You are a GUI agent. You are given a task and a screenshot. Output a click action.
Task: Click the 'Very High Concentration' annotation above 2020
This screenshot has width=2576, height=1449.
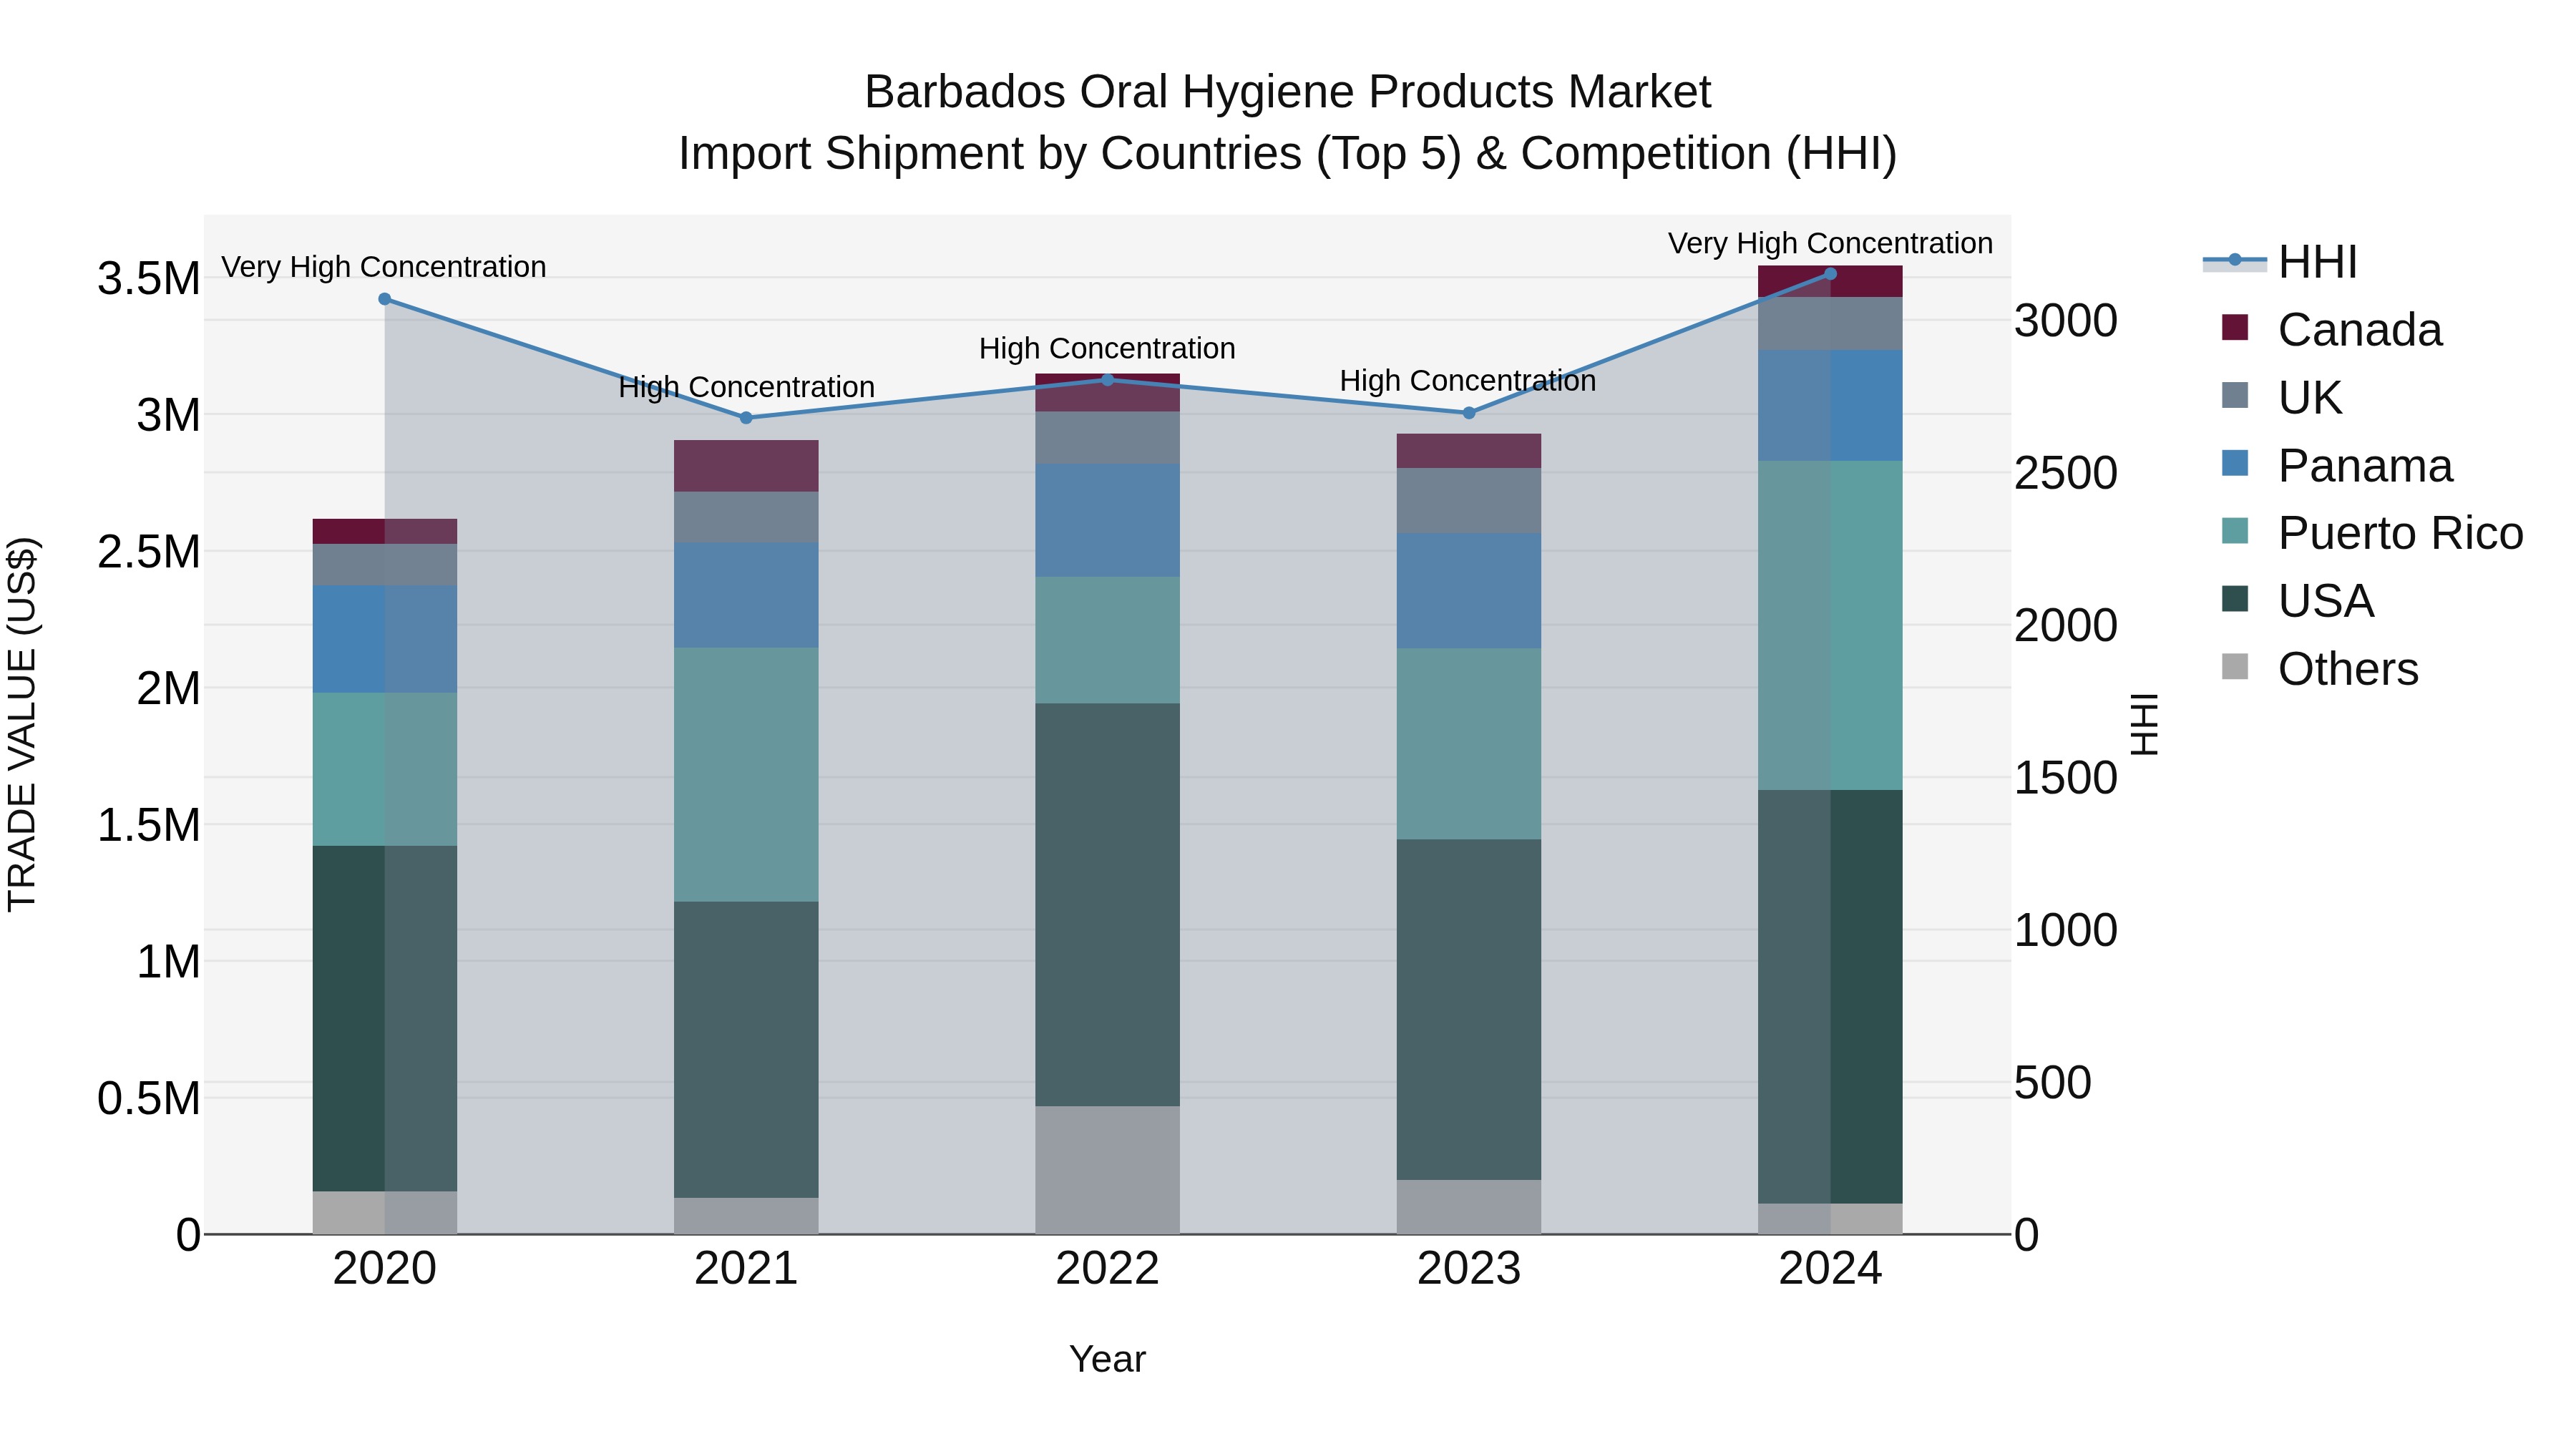384,267
